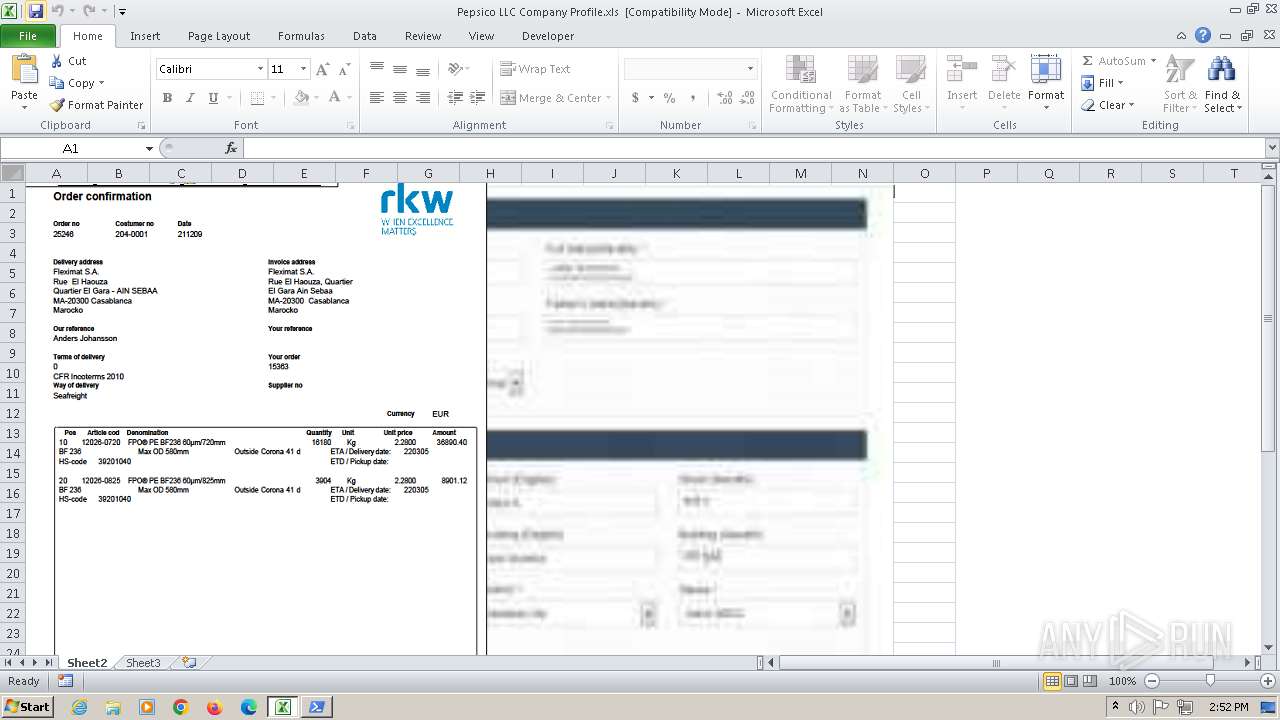Open Conditional Formatting menu
Image resolution: width=1280 pixels, height=720 pixels.
pos(801,84)
